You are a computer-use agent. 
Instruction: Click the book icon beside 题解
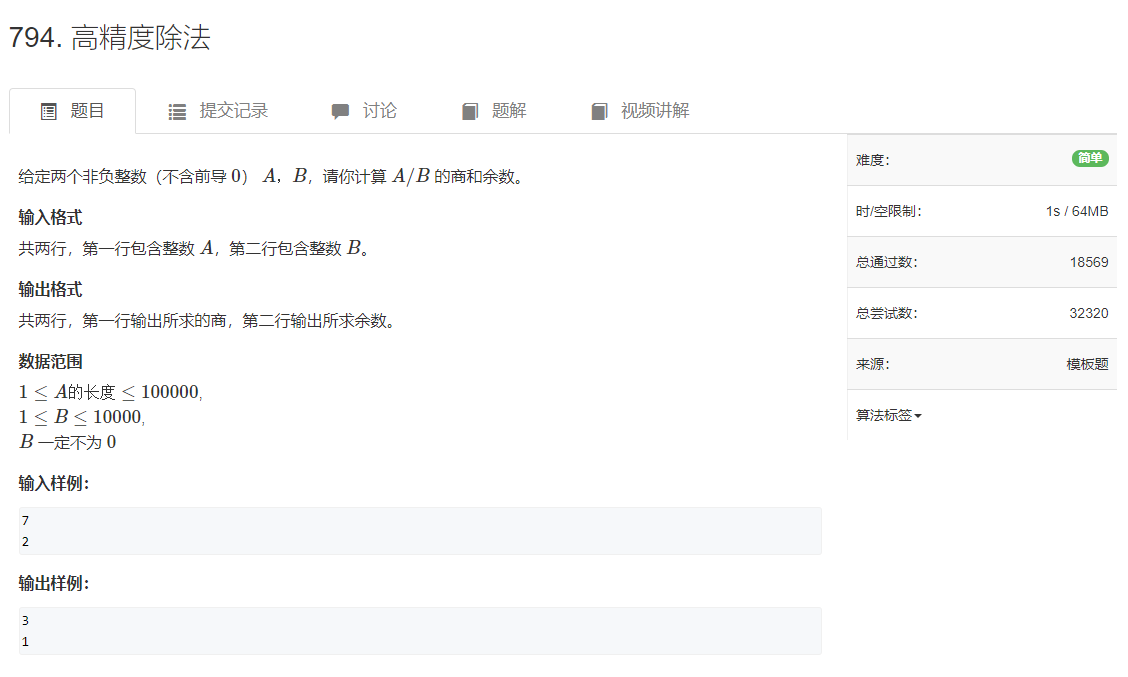(x=469, y=110)
